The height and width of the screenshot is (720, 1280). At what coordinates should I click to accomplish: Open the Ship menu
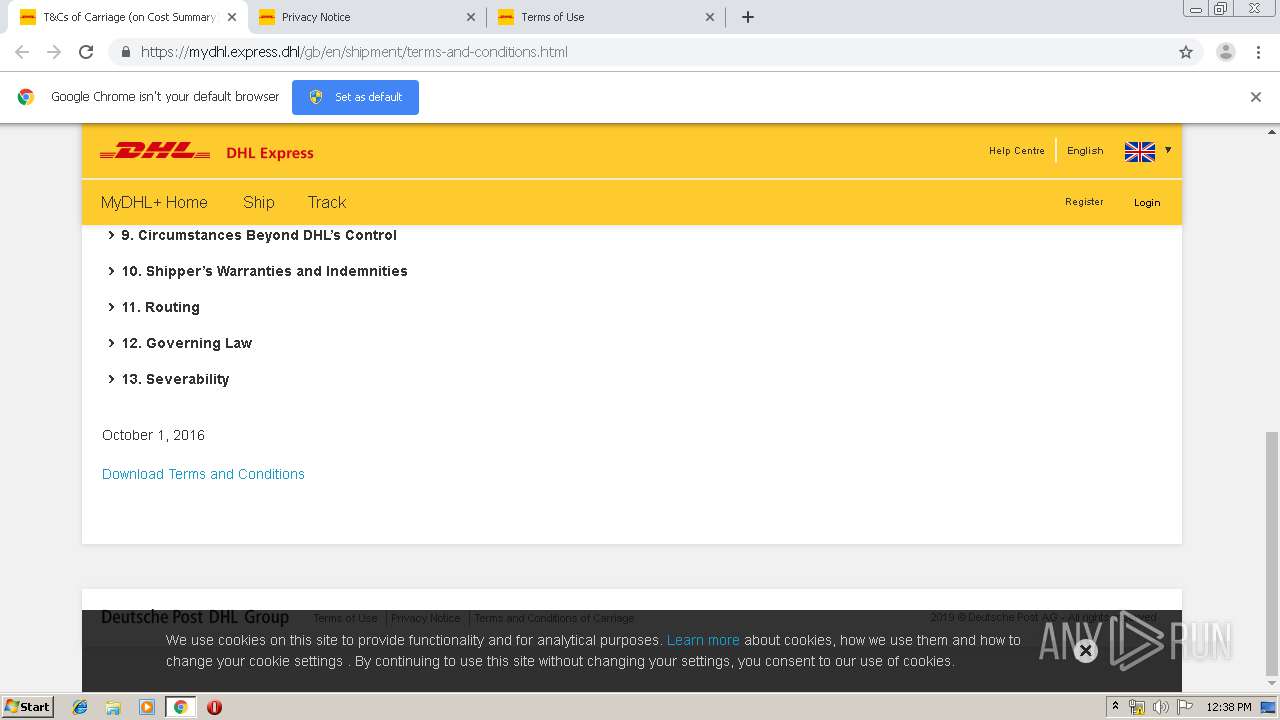click(x=258, y=202)
